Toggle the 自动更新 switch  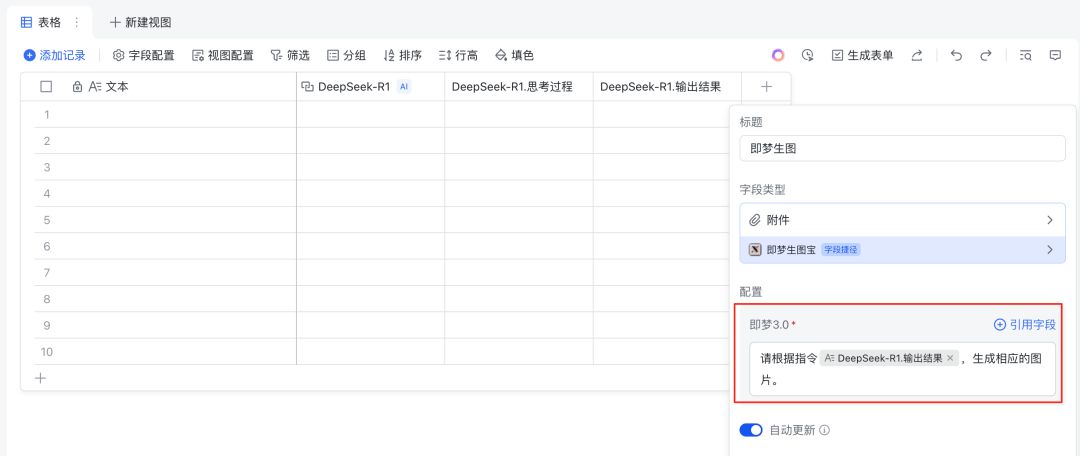coord(751,430)
